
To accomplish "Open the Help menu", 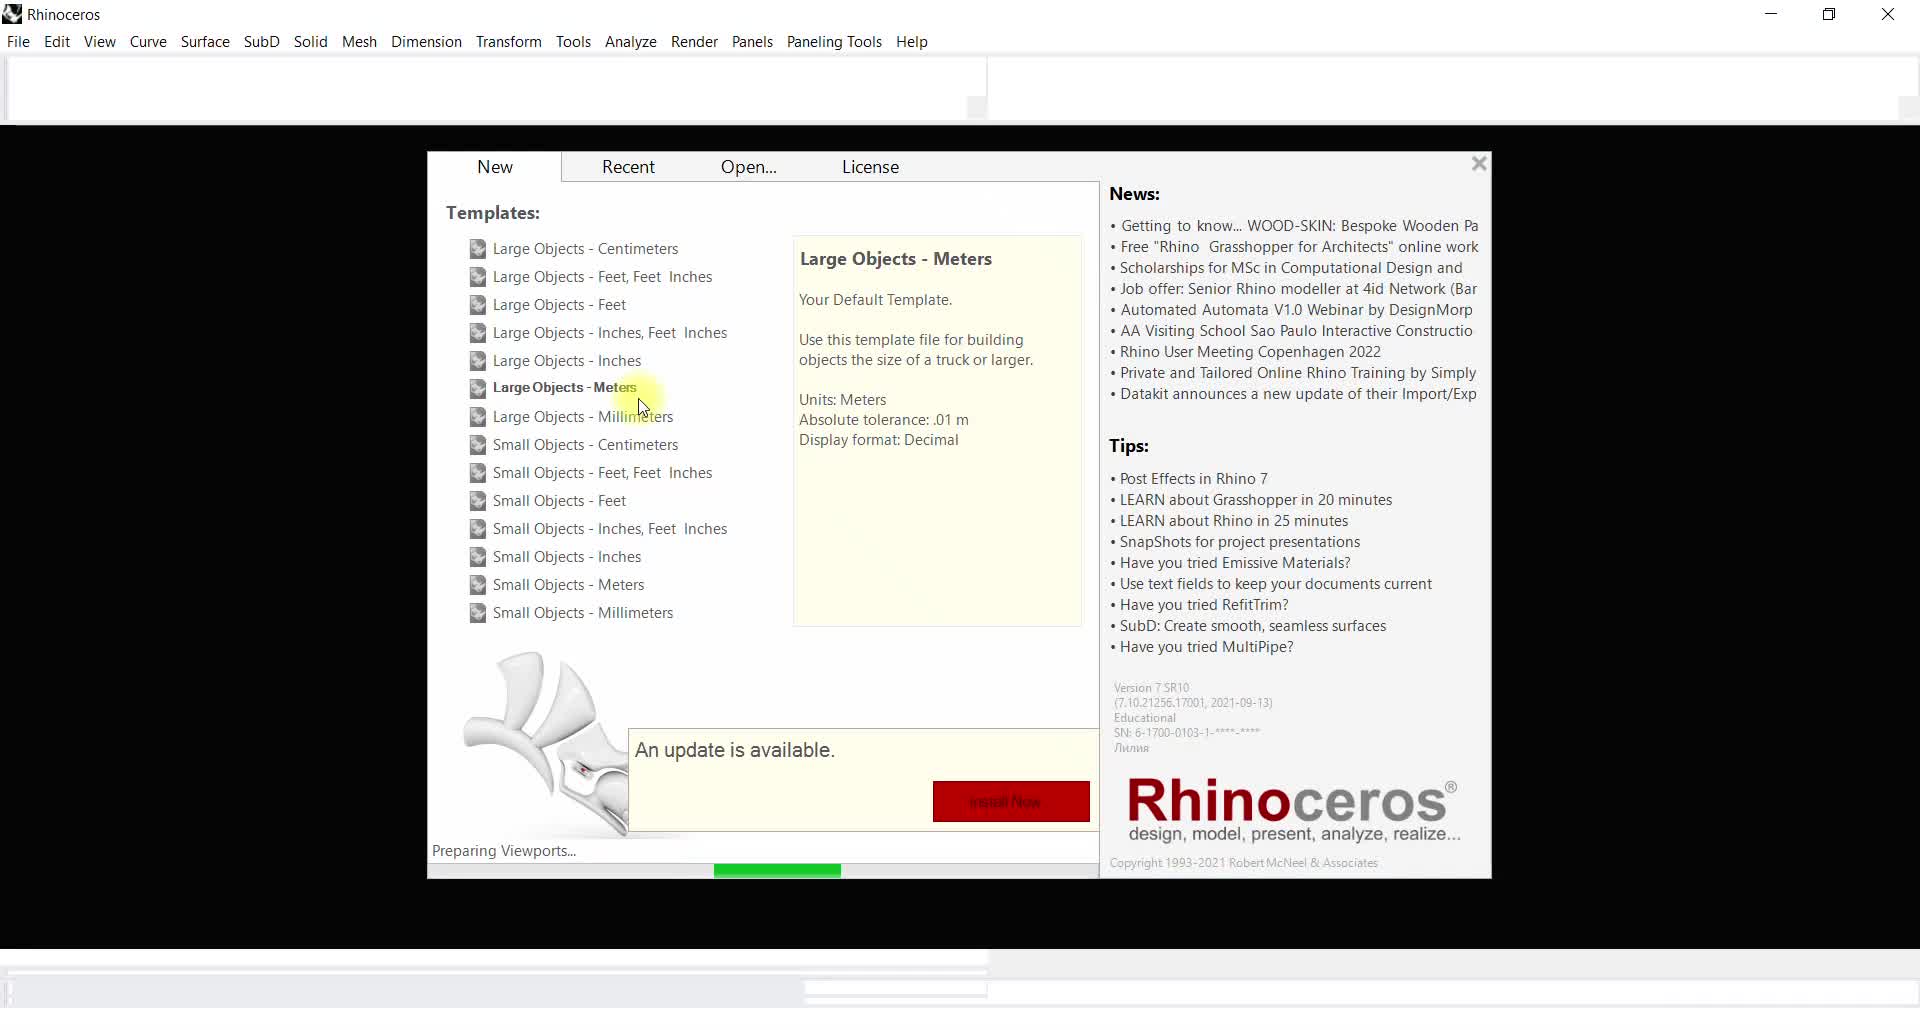I will [912, 42].
